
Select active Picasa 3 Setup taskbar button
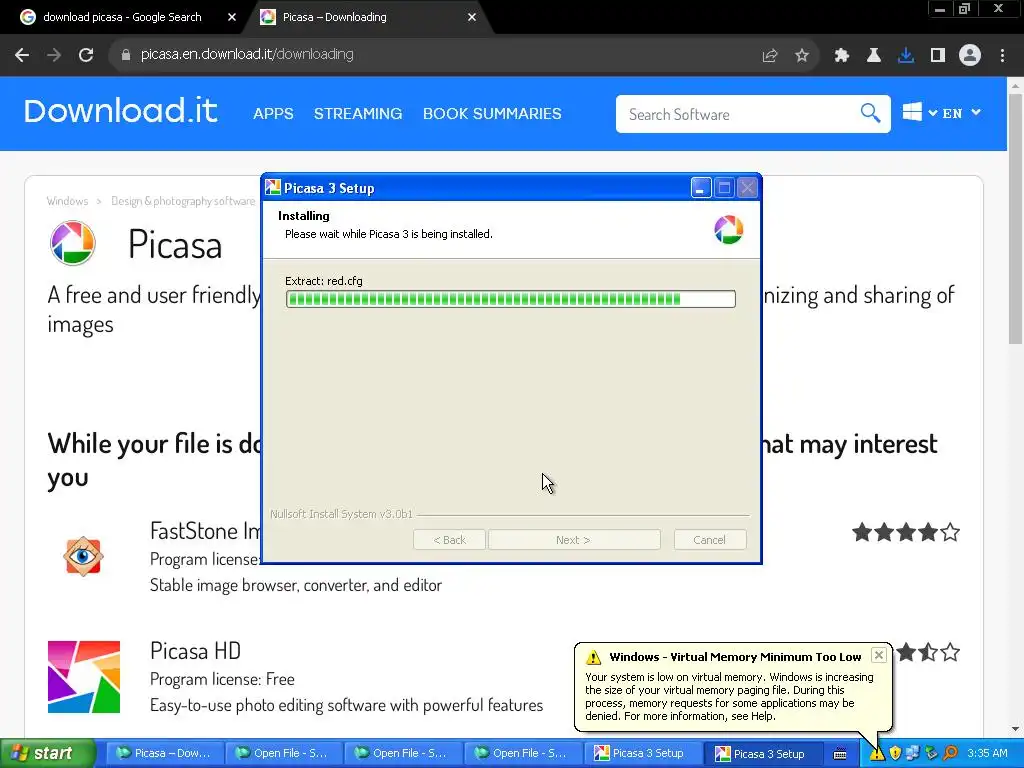[x=764, y=754]
